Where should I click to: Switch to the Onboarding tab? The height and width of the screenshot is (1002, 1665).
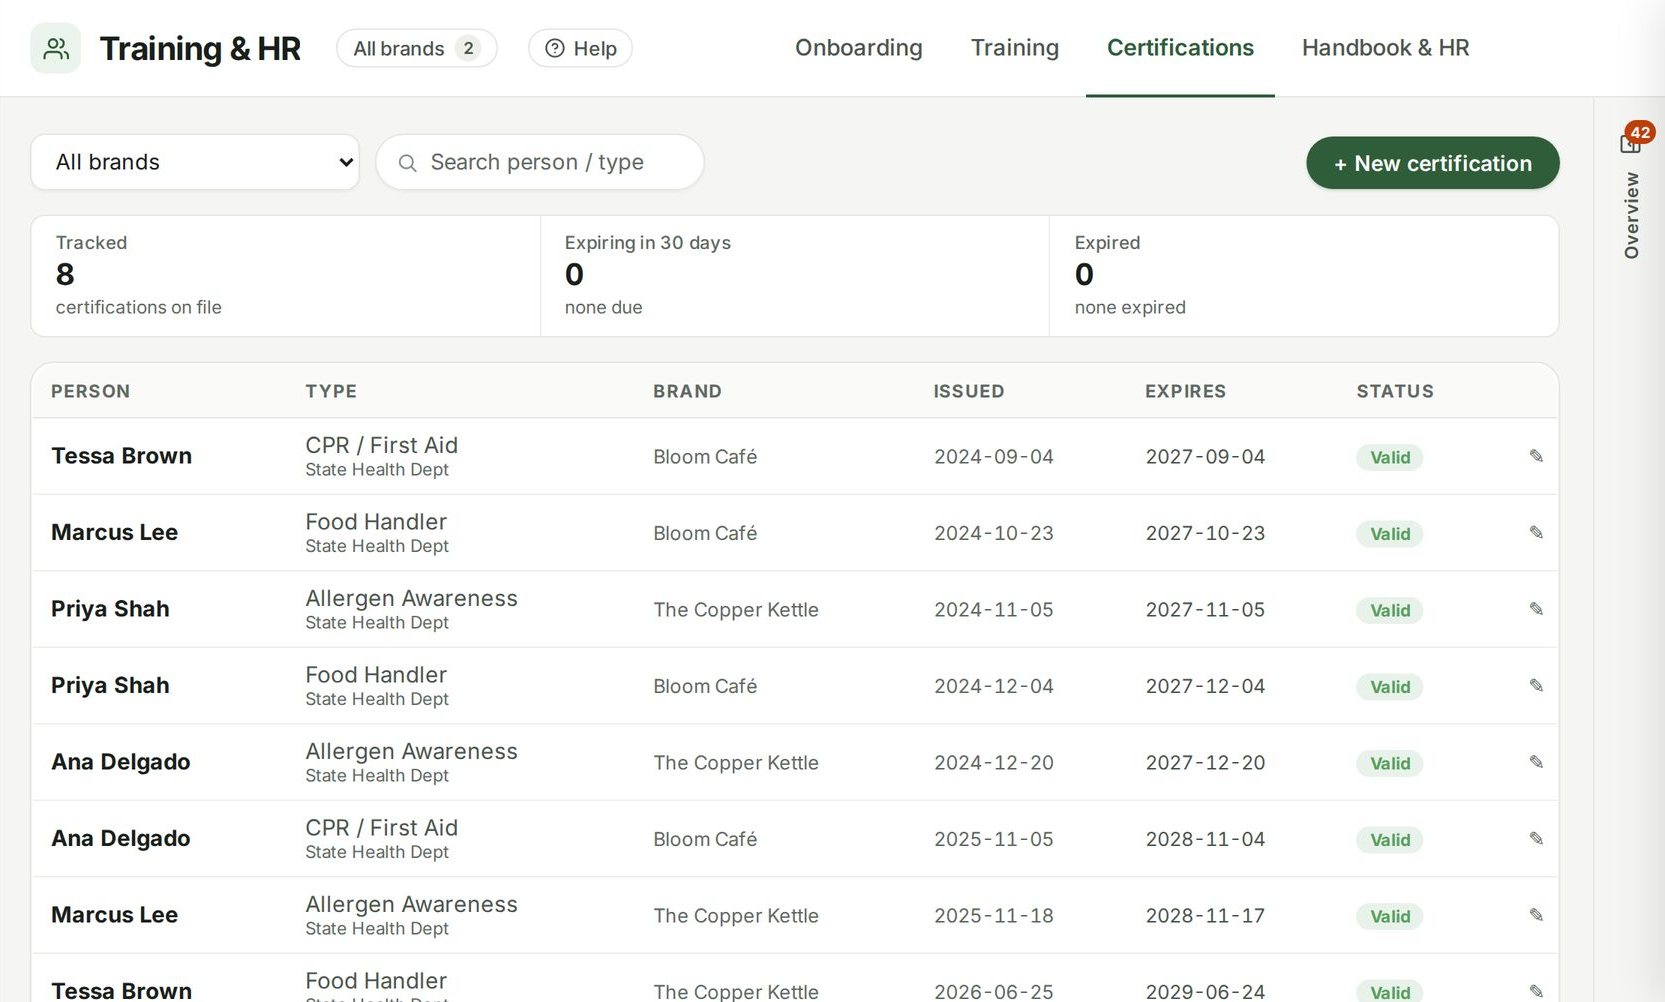pos(859,48)
